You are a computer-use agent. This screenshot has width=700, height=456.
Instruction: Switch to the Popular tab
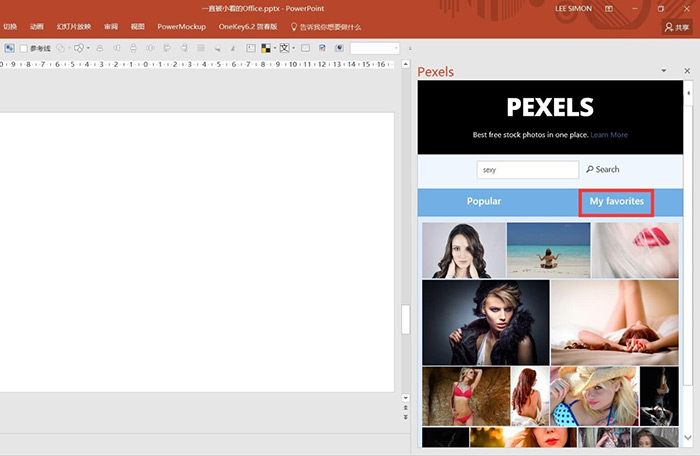coord(484,201)
